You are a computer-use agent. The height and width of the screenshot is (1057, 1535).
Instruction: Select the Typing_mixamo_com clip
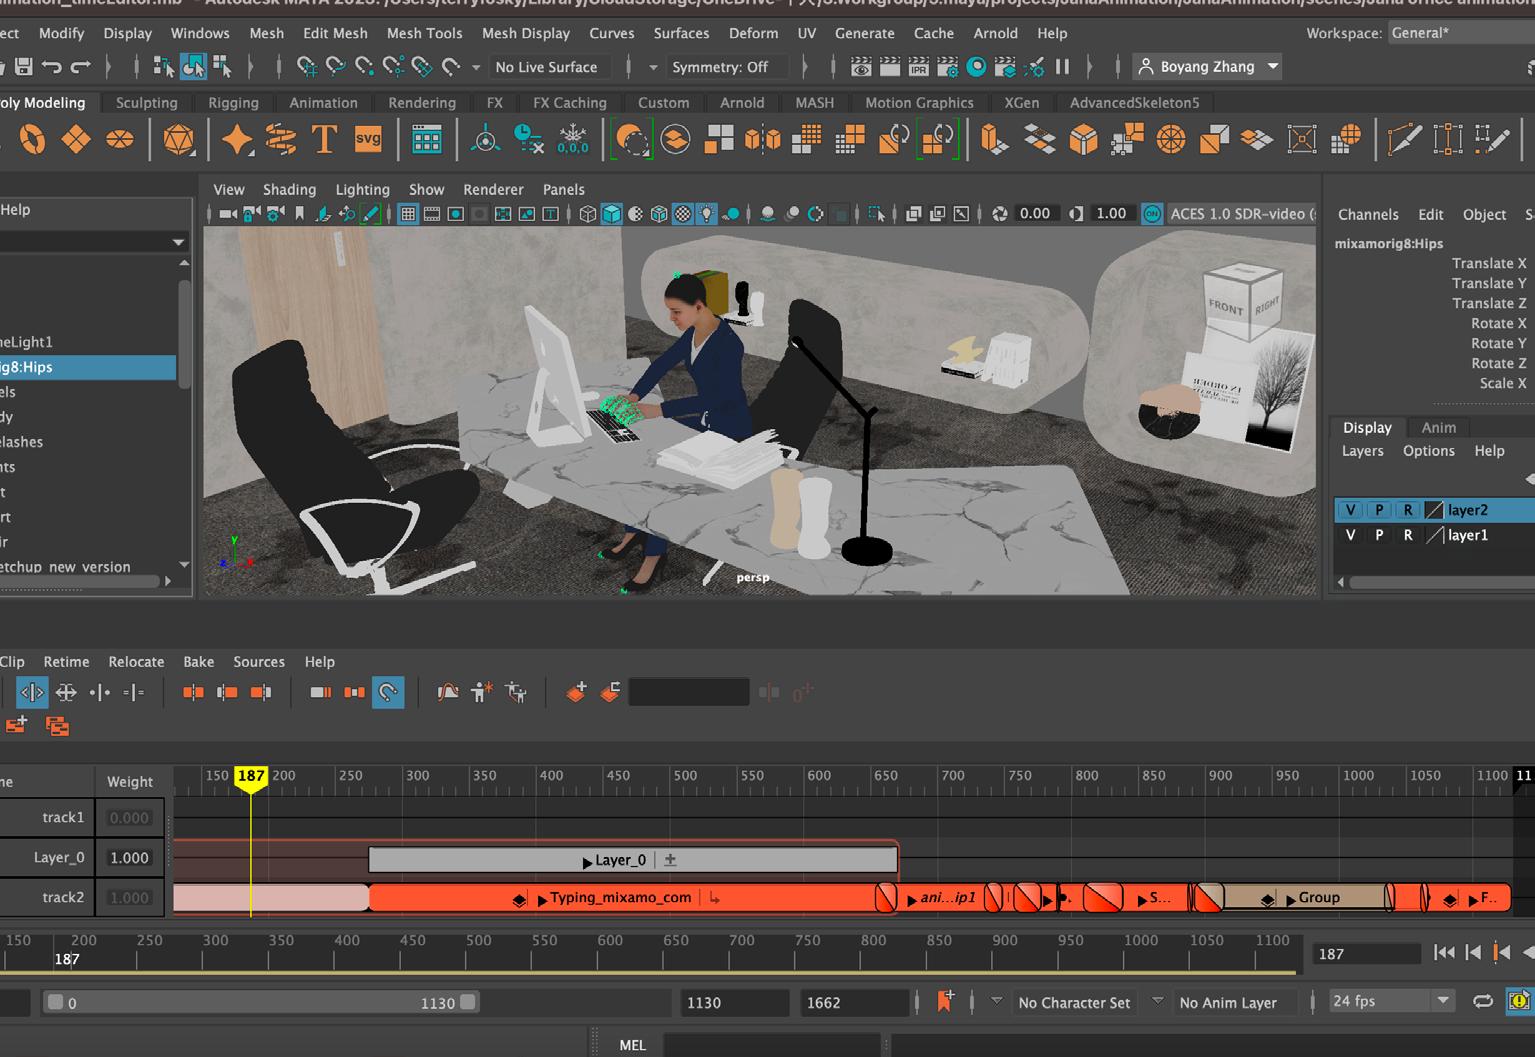tap(620, 898)
